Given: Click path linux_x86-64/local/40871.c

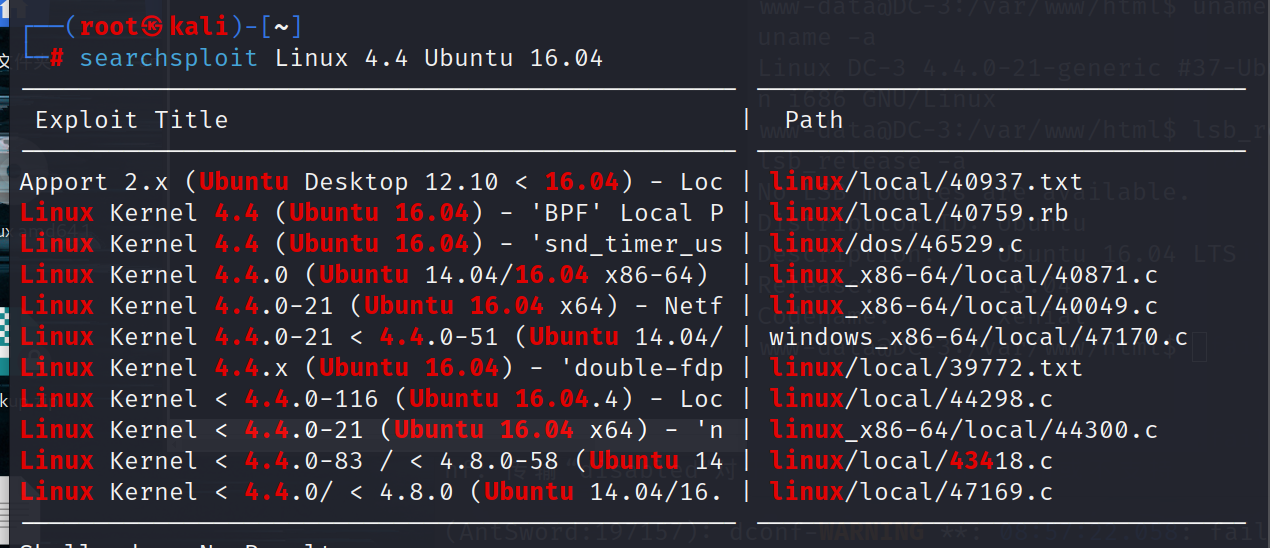Looking at the screenshot, I should (963, 275).
